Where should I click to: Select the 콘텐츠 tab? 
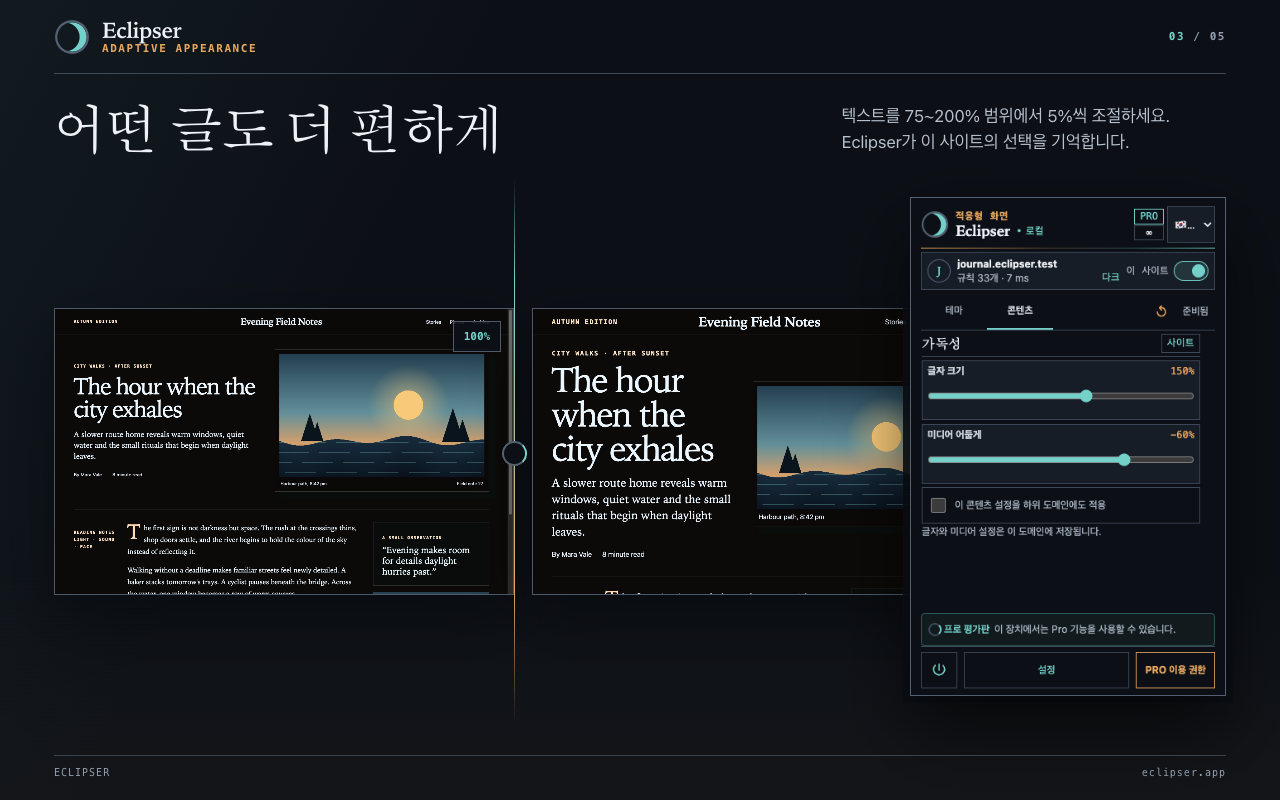[x=1020, y=311]
